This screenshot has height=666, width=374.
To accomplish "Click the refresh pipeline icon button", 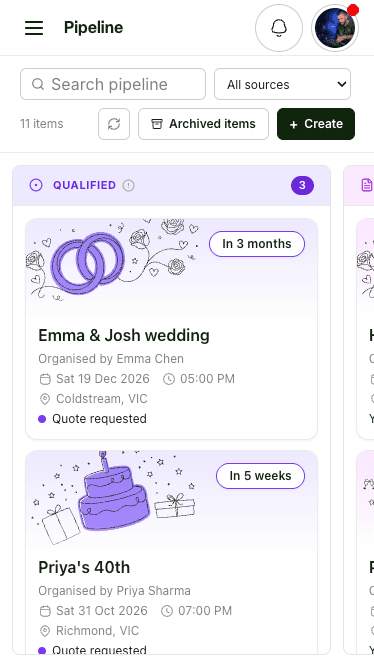I will (114, 124).
